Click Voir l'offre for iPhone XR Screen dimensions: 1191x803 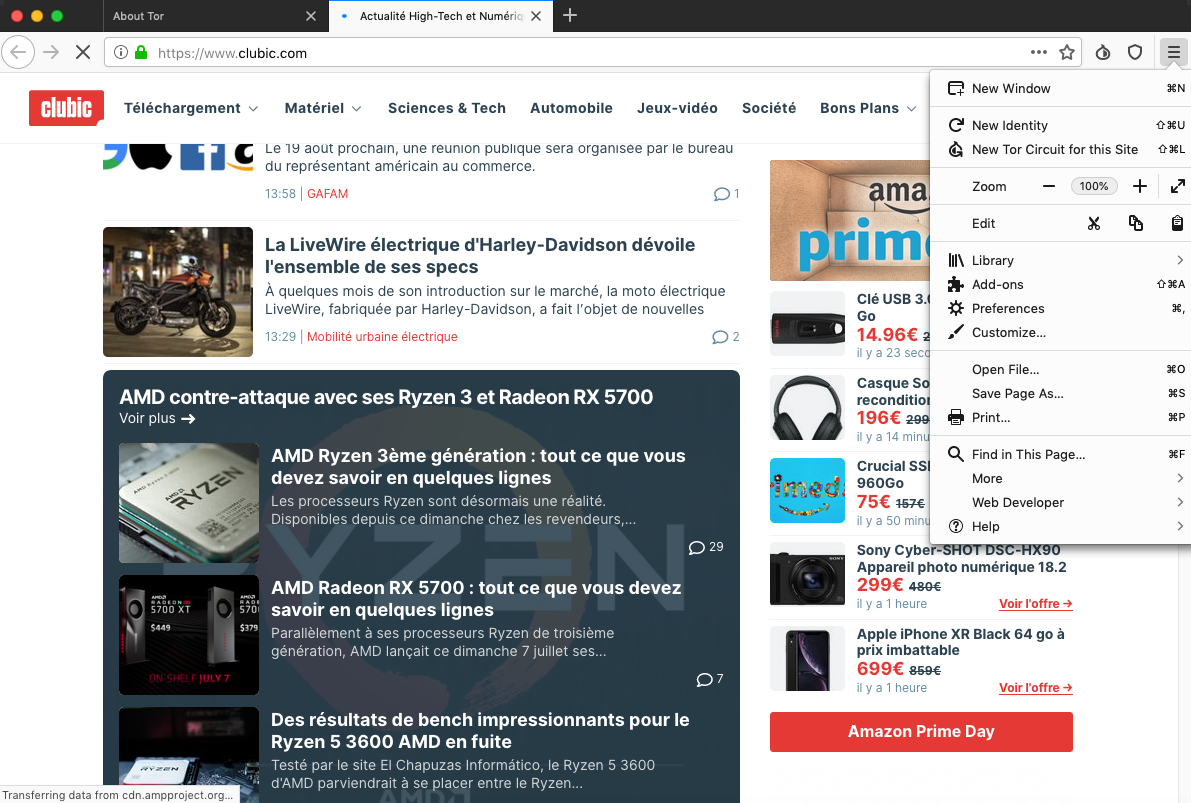1035,688
